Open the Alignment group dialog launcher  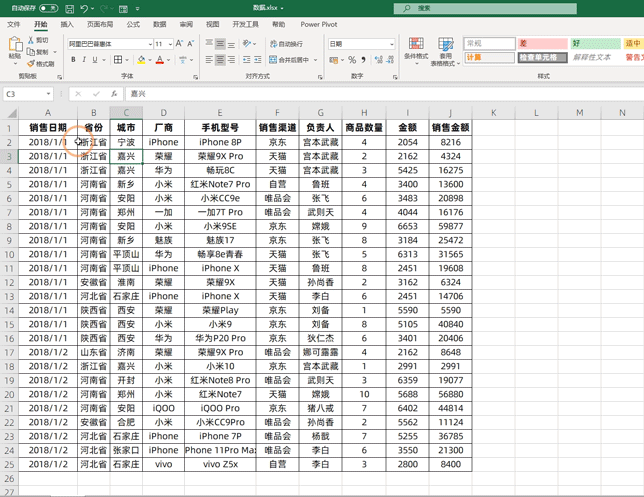pyautogui.click(x=320, y=77)
